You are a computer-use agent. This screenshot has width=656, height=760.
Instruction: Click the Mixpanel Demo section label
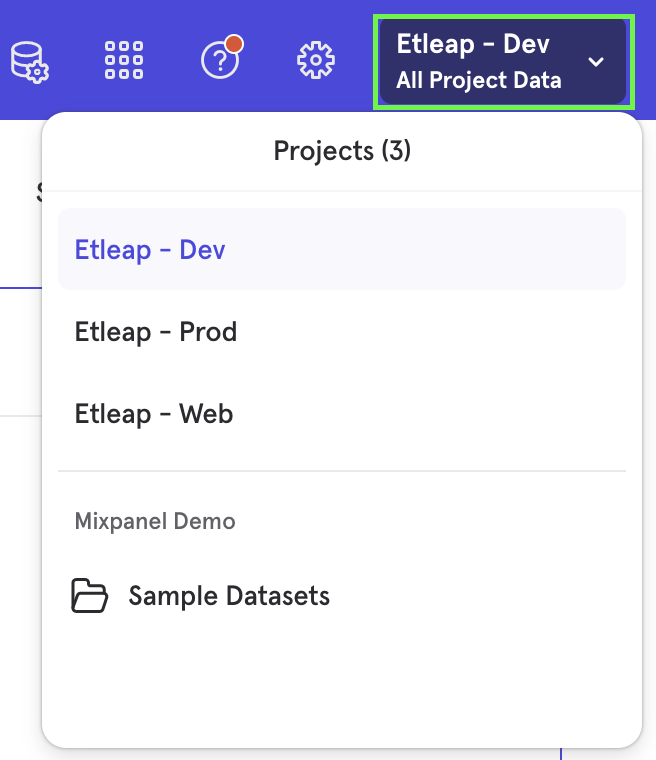(x=155, y=521)
